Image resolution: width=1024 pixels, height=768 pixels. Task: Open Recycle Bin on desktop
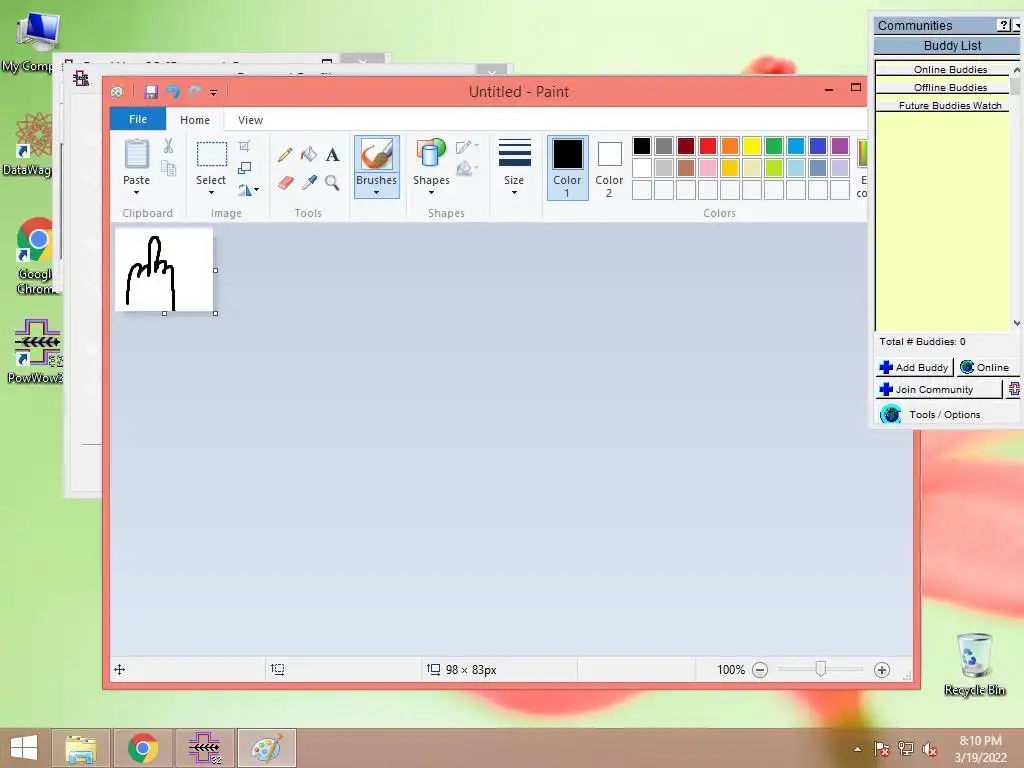pos(974,664)
